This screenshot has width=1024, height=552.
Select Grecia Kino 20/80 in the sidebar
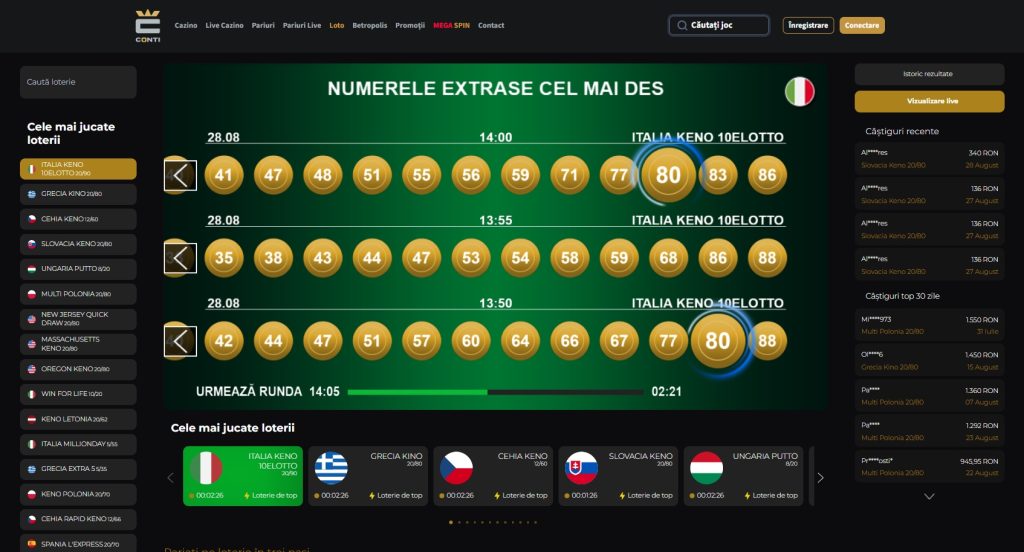pos(78,194)
